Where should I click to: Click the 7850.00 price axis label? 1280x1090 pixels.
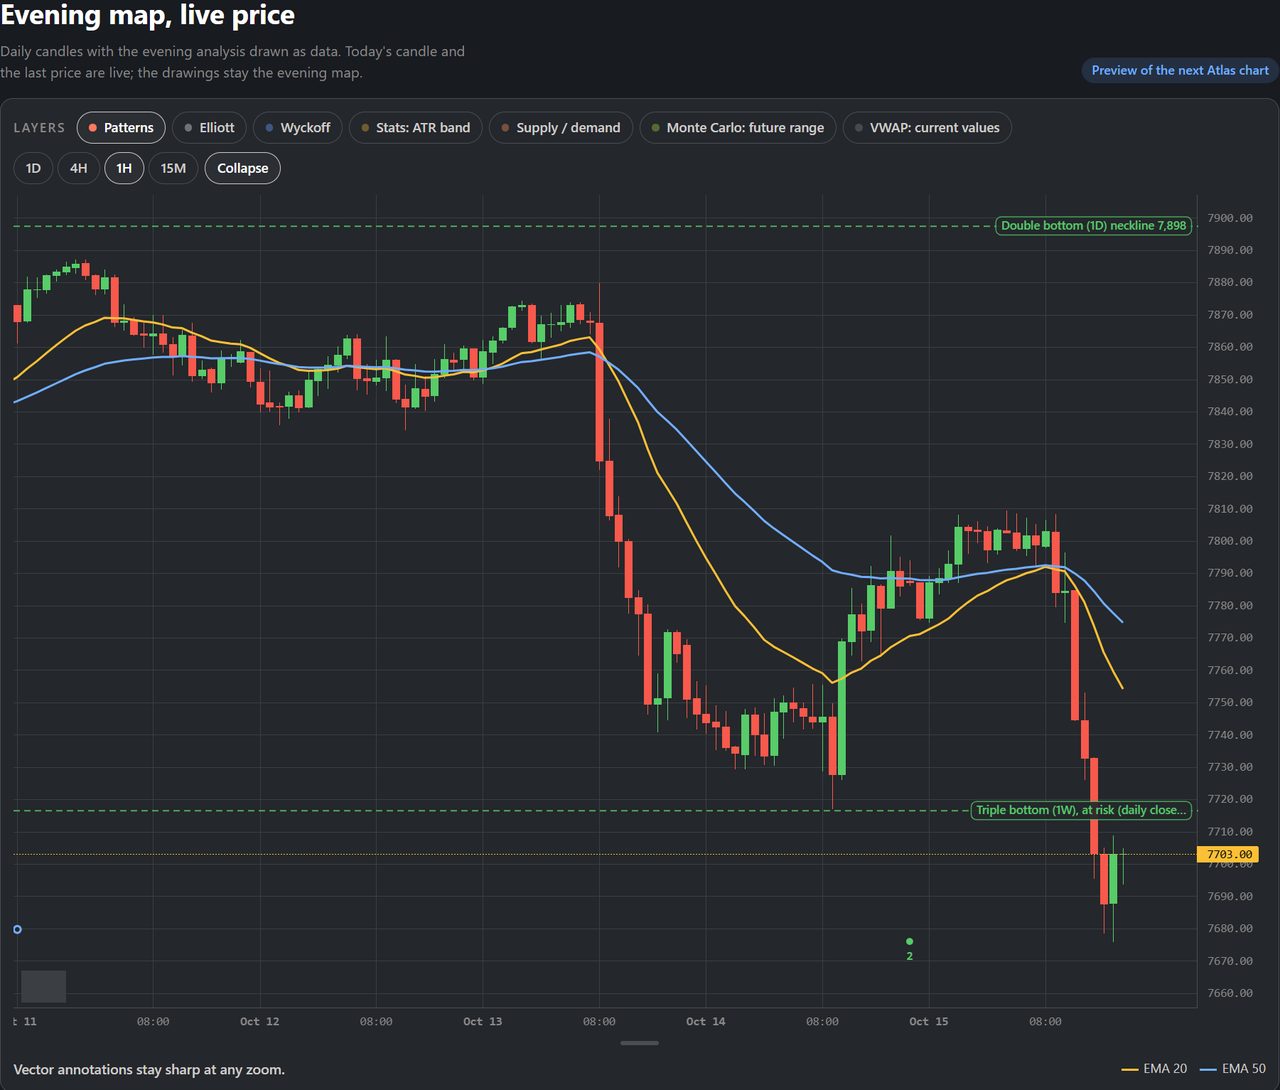point(1230,379)
